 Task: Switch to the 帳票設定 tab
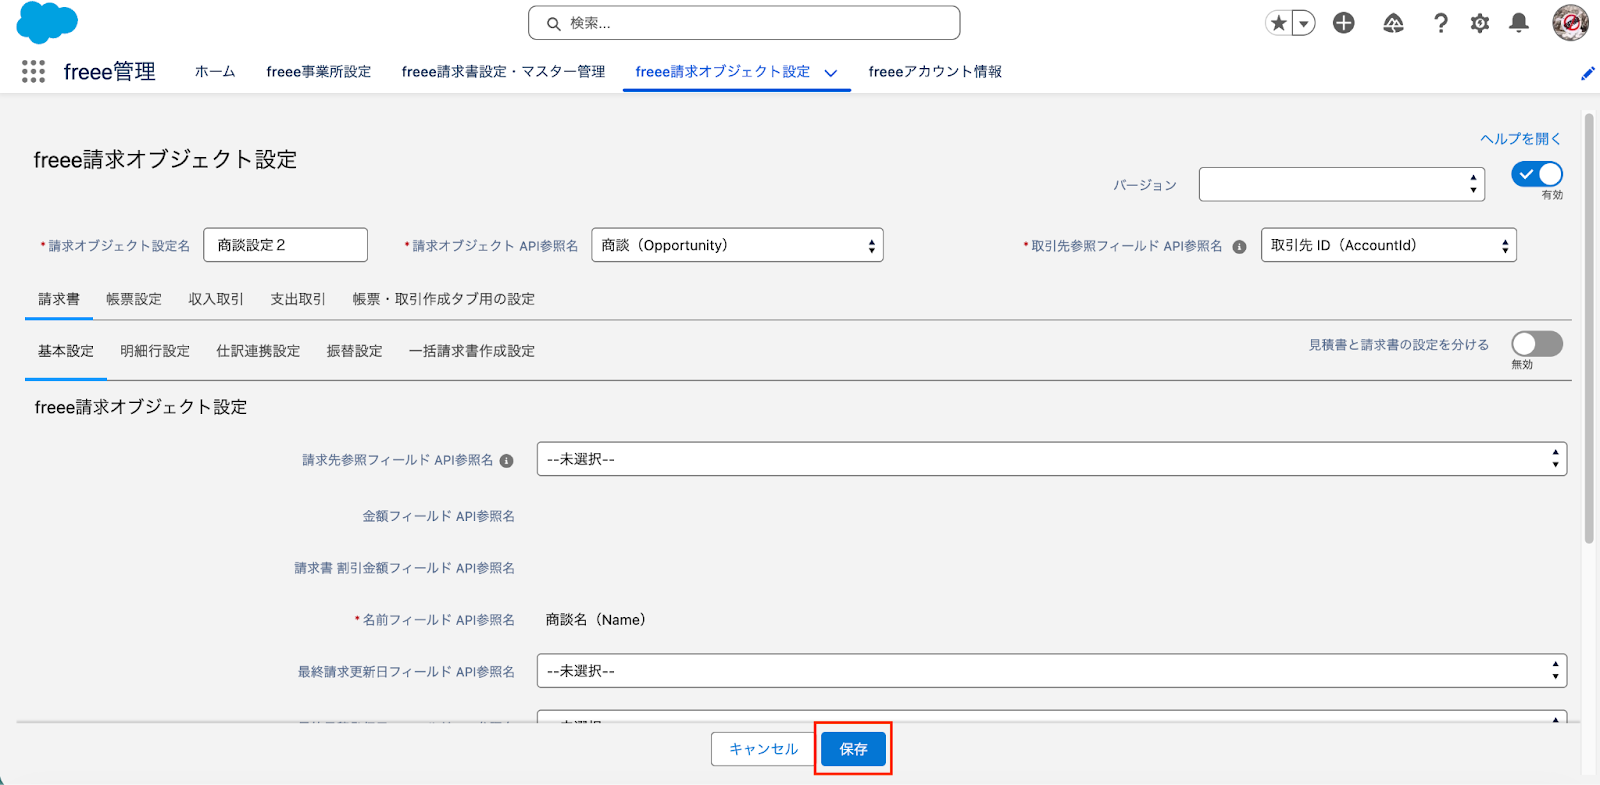click(x=134, y=299)
